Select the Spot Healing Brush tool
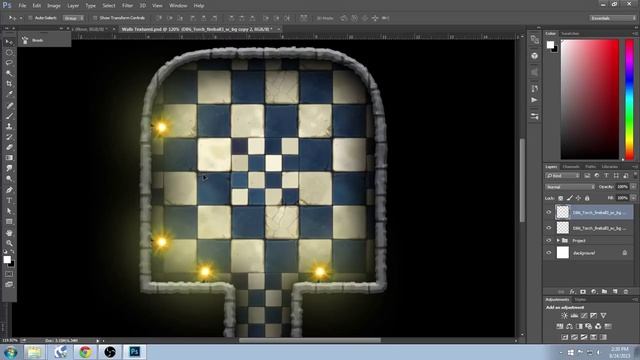Image resolution: width=640 pixels, height=360 pixels. pyautogui.click(x=9, y=106)
